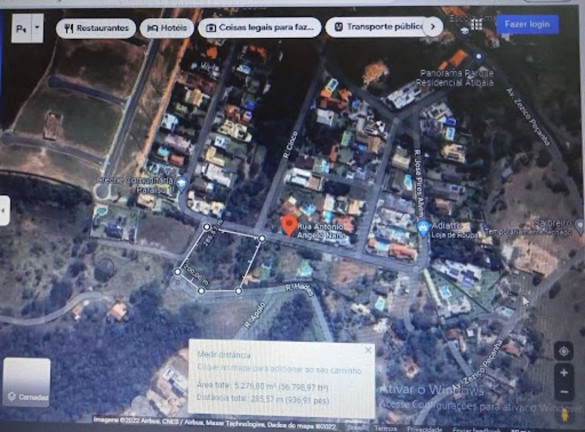Image resolution: width=585 pixels, height=432 pixels.
Task: Click the Panorama Parque Residencial Atibaia label
Action: [455, 78]
